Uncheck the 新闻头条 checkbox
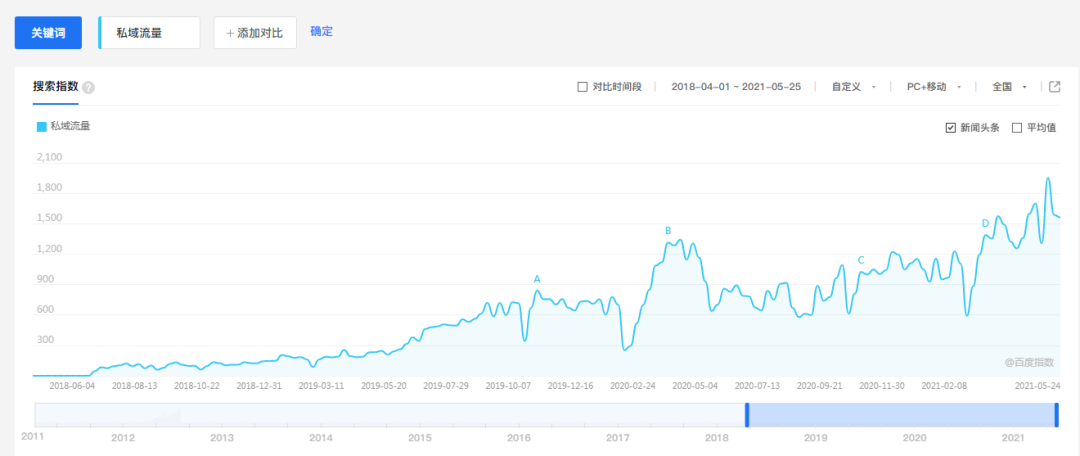The height and width of the screenshot is (456, 1080). coord(950,128)
